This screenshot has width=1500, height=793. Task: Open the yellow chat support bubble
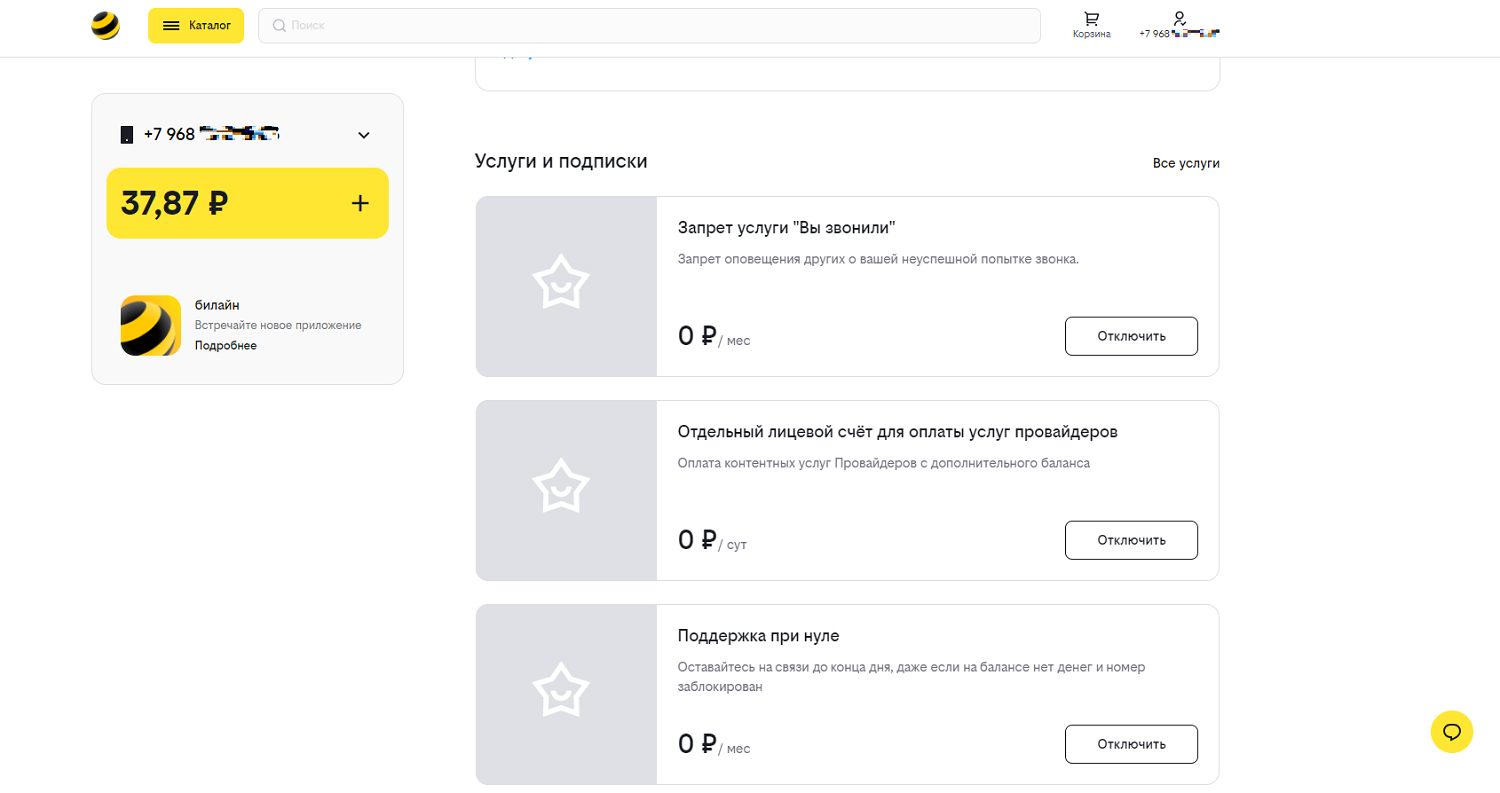1452,732
